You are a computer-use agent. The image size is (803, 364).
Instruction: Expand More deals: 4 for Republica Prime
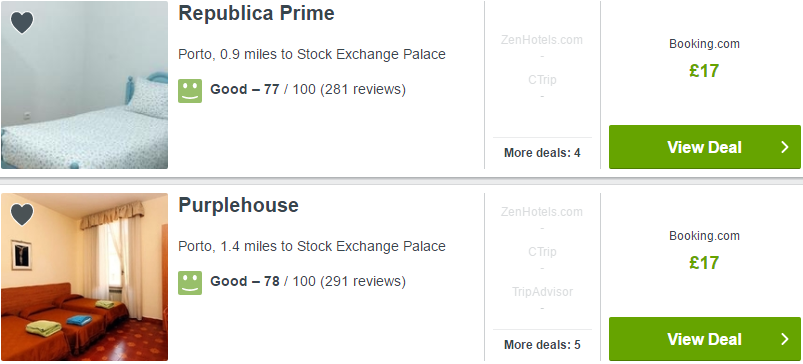[x=542, y=153]
